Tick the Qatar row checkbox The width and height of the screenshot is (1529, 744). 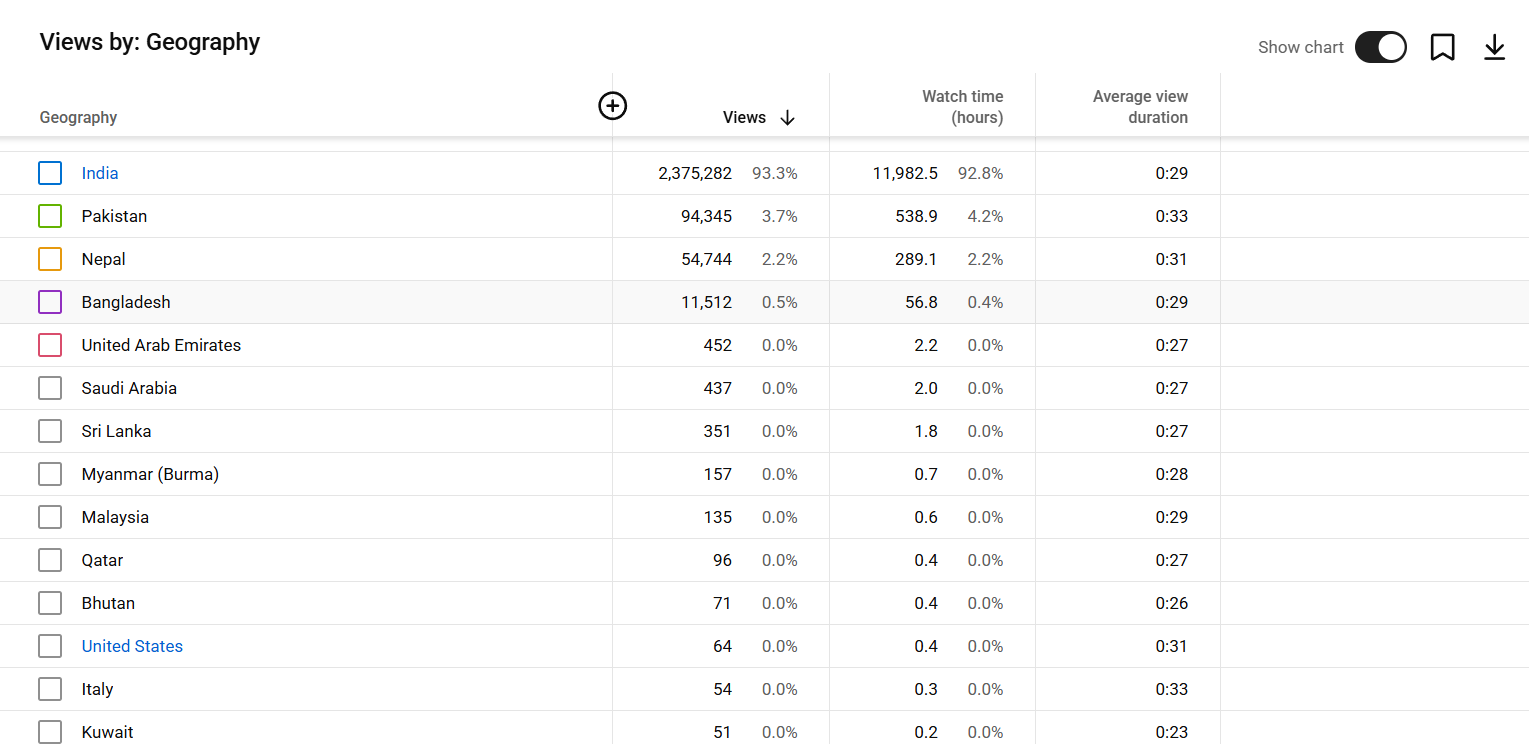pyautogui.click(x=50, y=560)
